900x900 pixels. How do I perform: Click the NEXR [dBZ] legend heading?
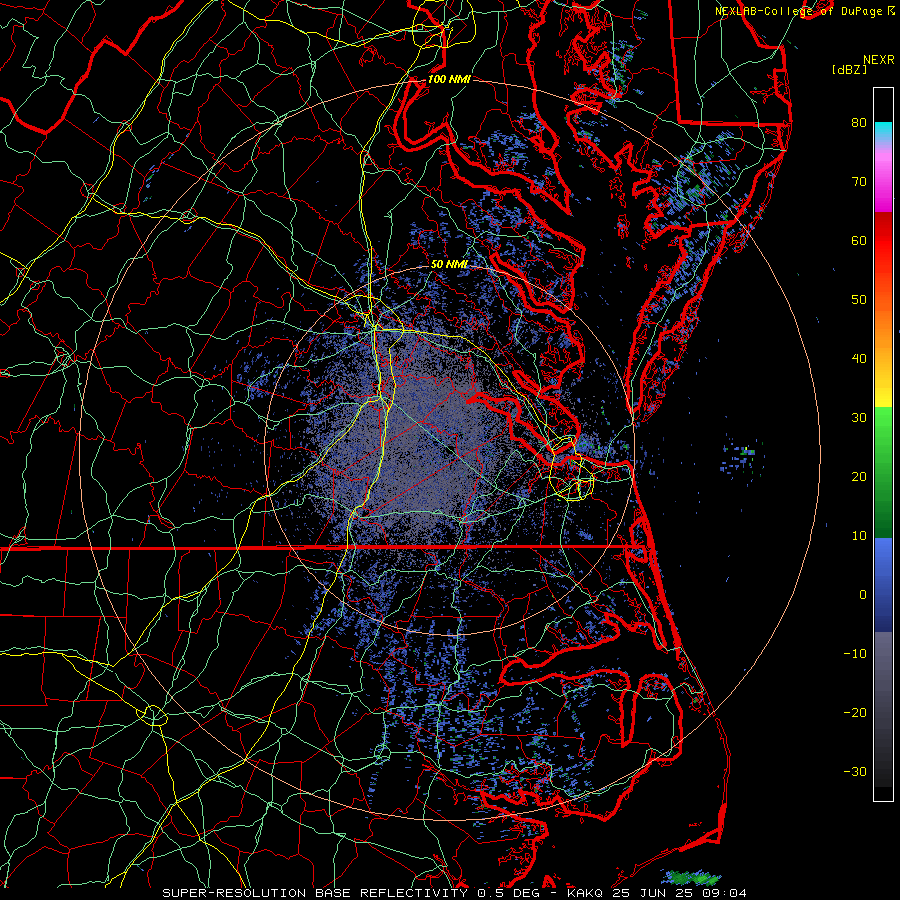(863, 64)
